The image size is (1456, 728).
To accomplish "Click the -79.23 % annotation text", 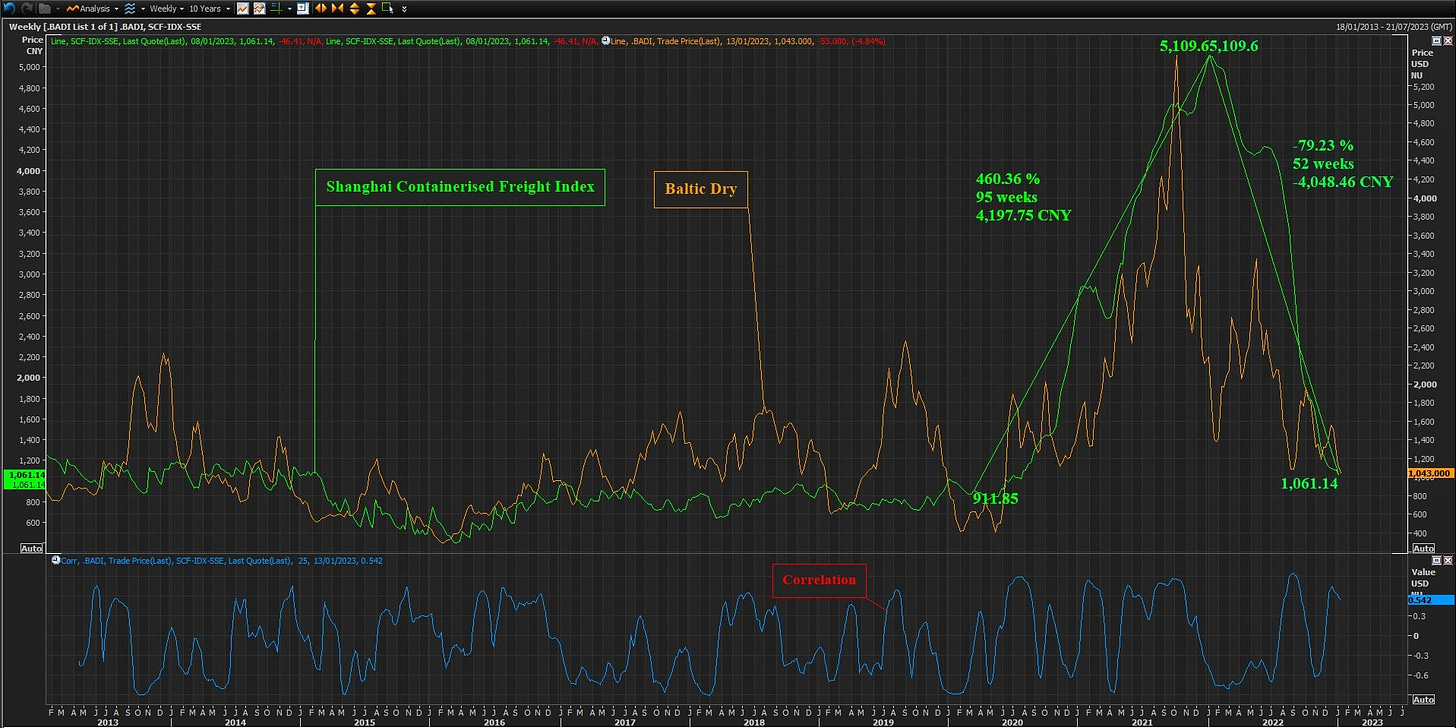I will coord(1323,145).
